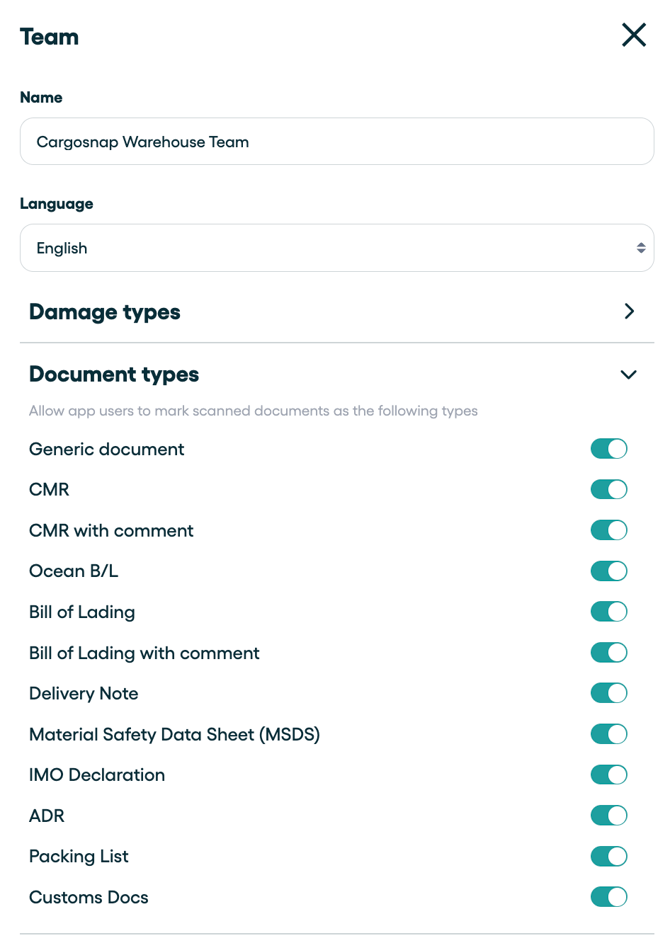Open the Language dropdown
The height and width of the screenshot is (943, 670).
[x=336, y=248]
